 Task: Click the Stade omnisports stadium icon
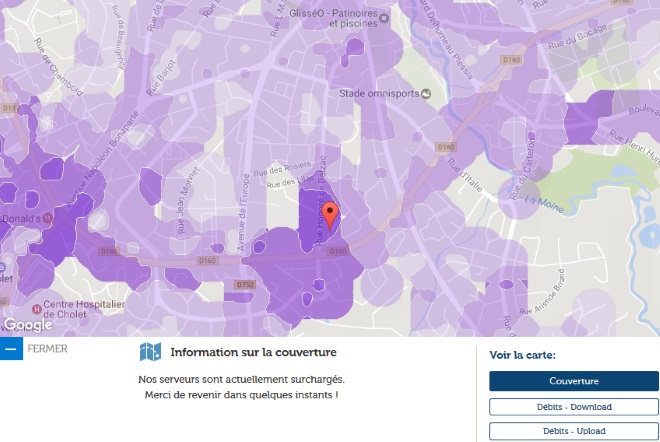point(426,94)
